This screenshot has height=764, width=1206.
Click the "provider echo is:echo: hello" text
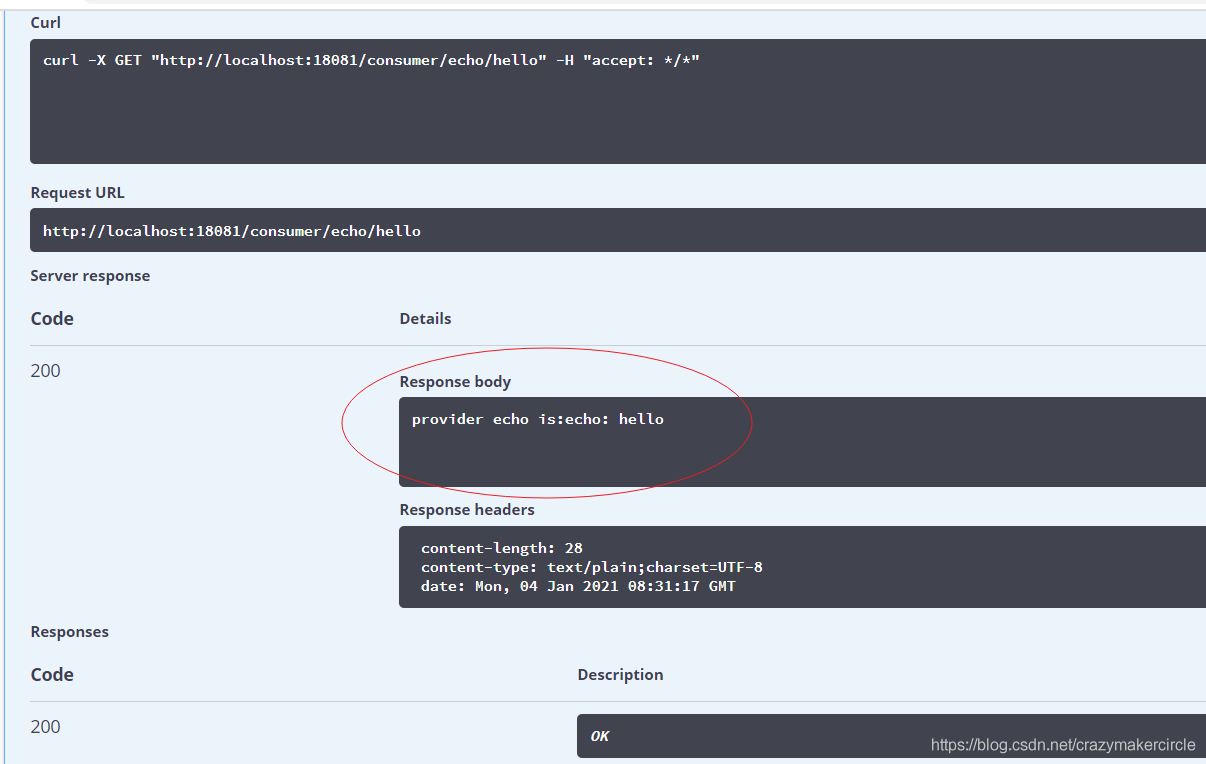click(x=537, y=419)
